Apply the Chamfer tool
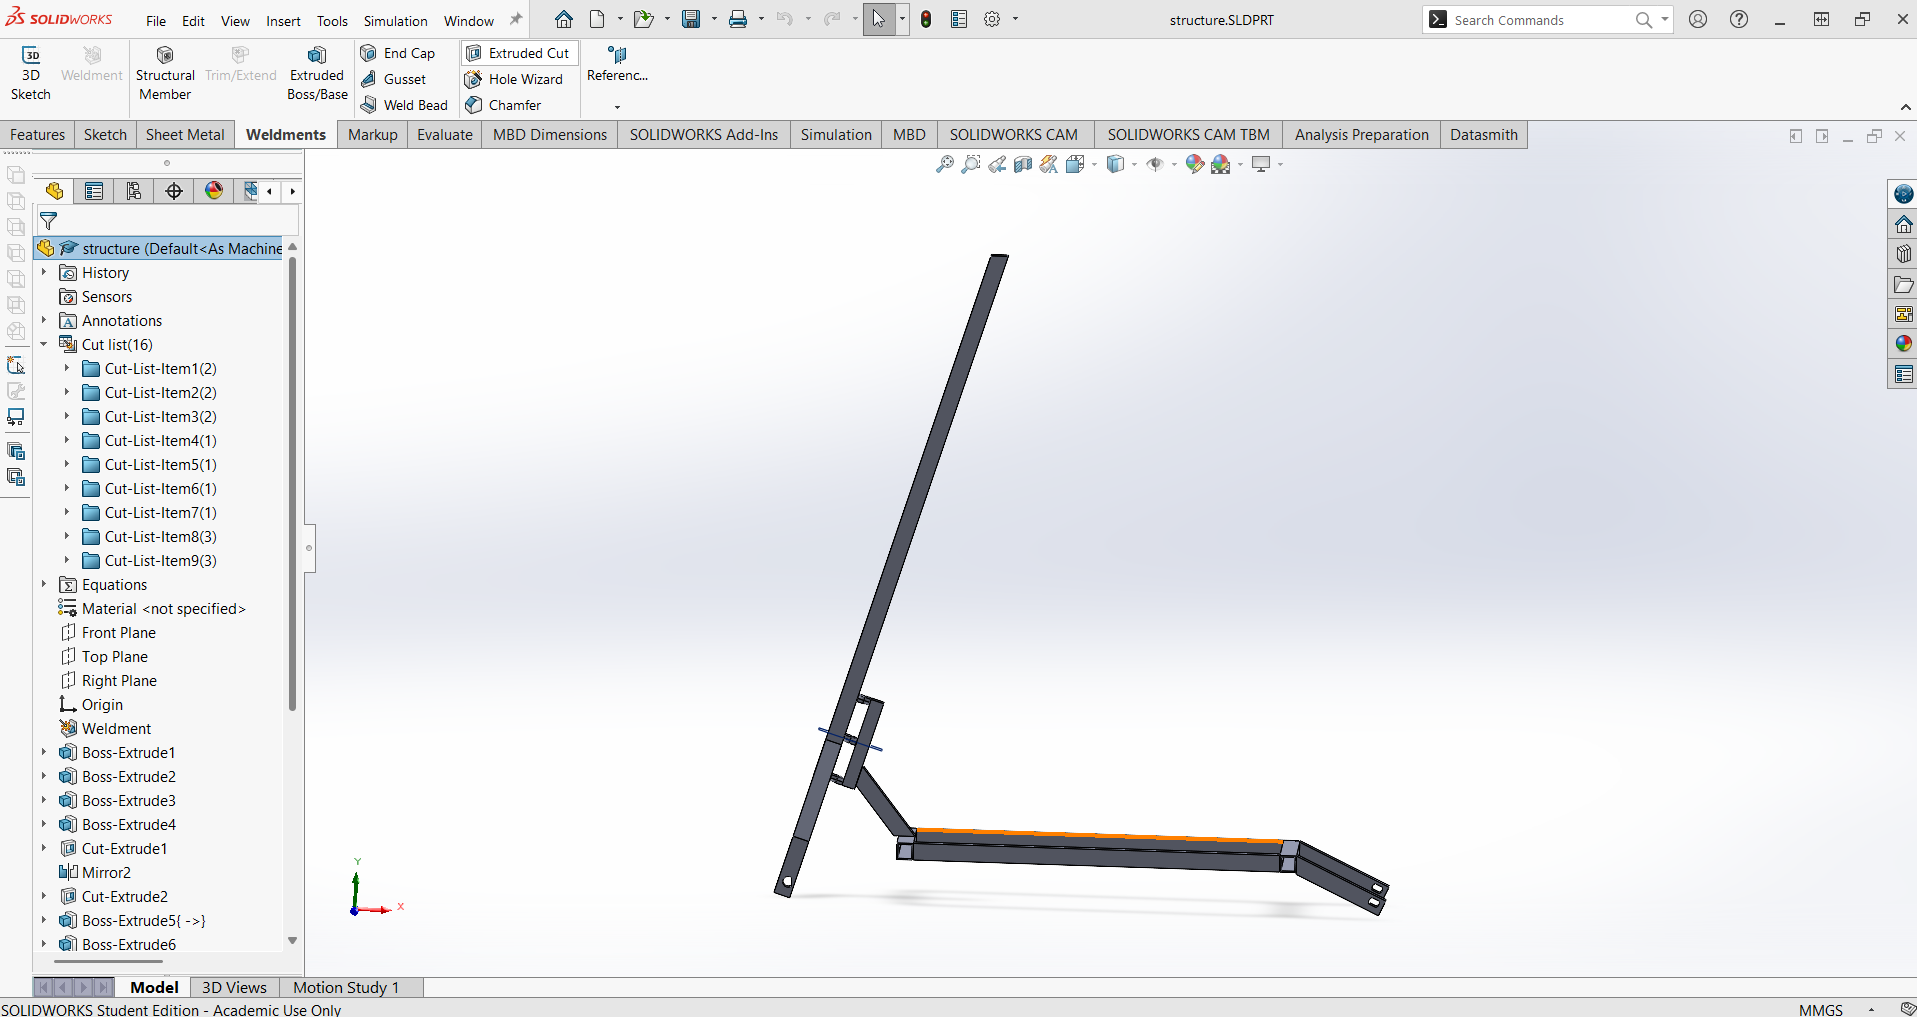 (x=503, y=105)
